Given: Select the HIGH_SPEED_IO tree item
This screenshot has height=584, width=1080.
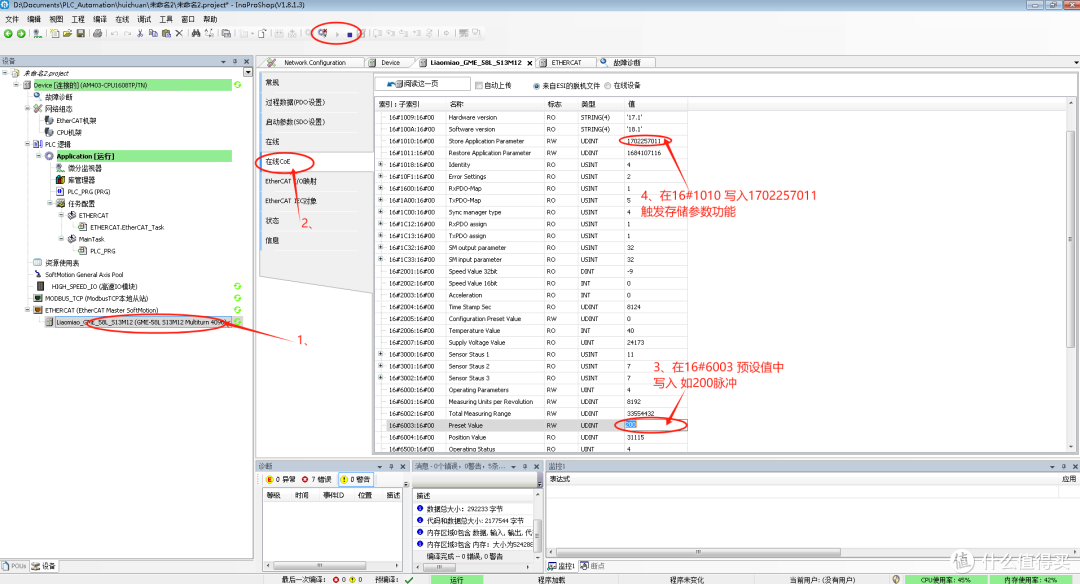Looking at the screenshot, I should point(94,286).
